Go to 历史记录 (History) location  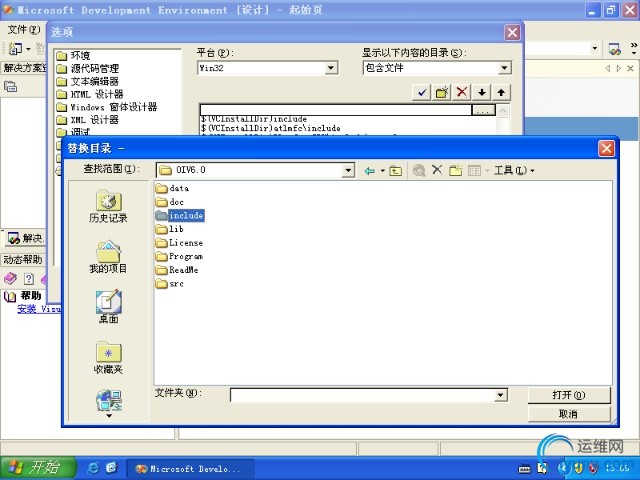point(108,207)
